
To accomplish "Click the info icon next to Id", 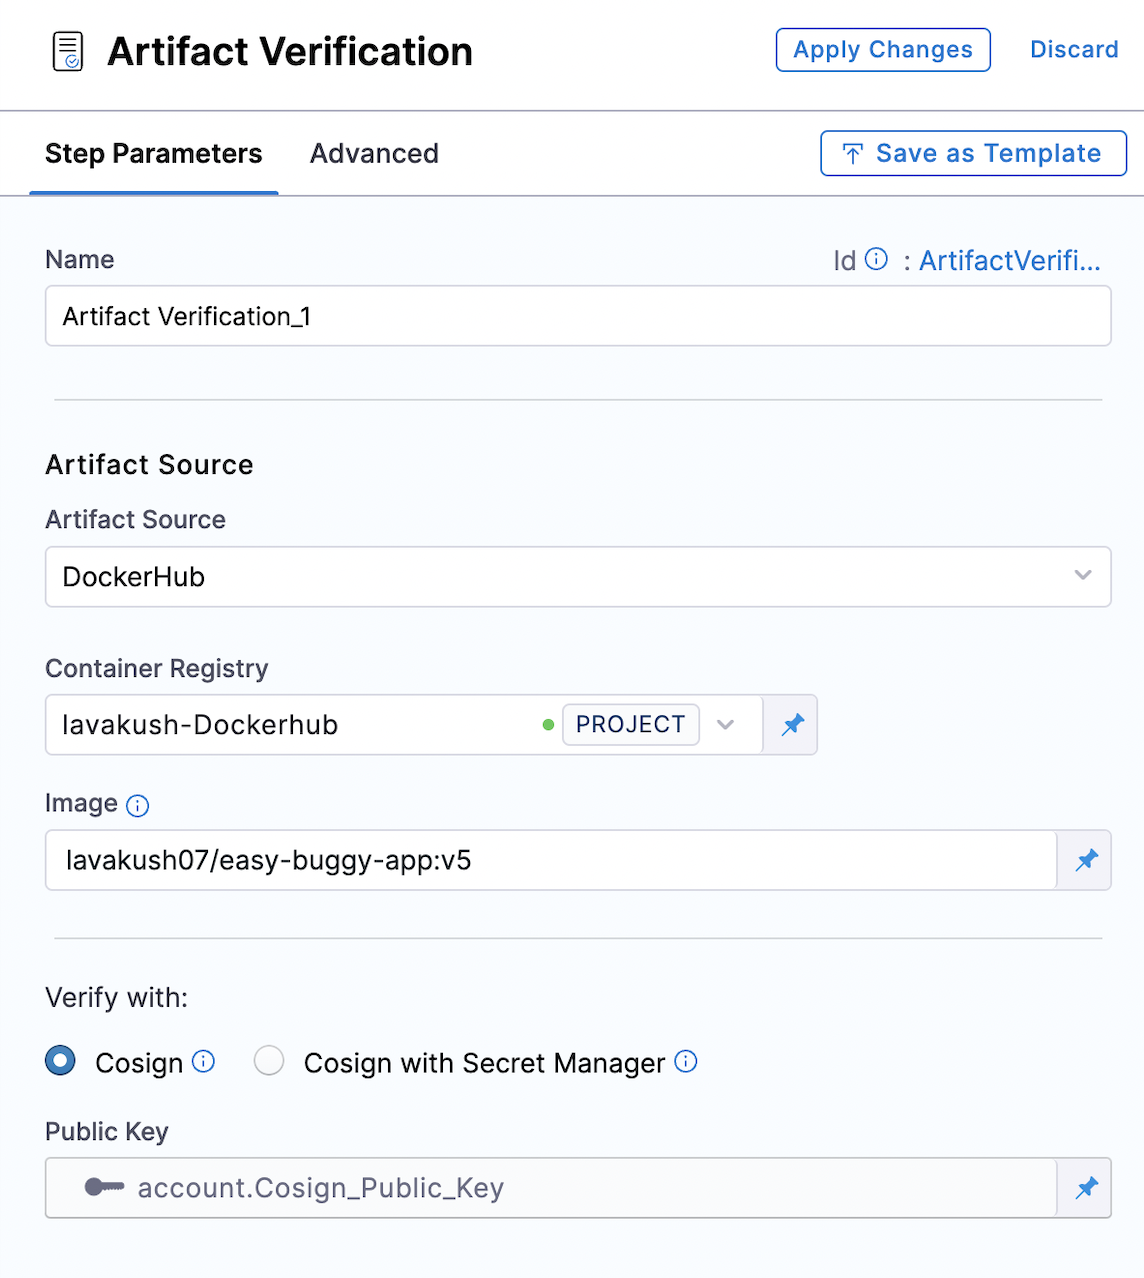I will pos(876,259).
